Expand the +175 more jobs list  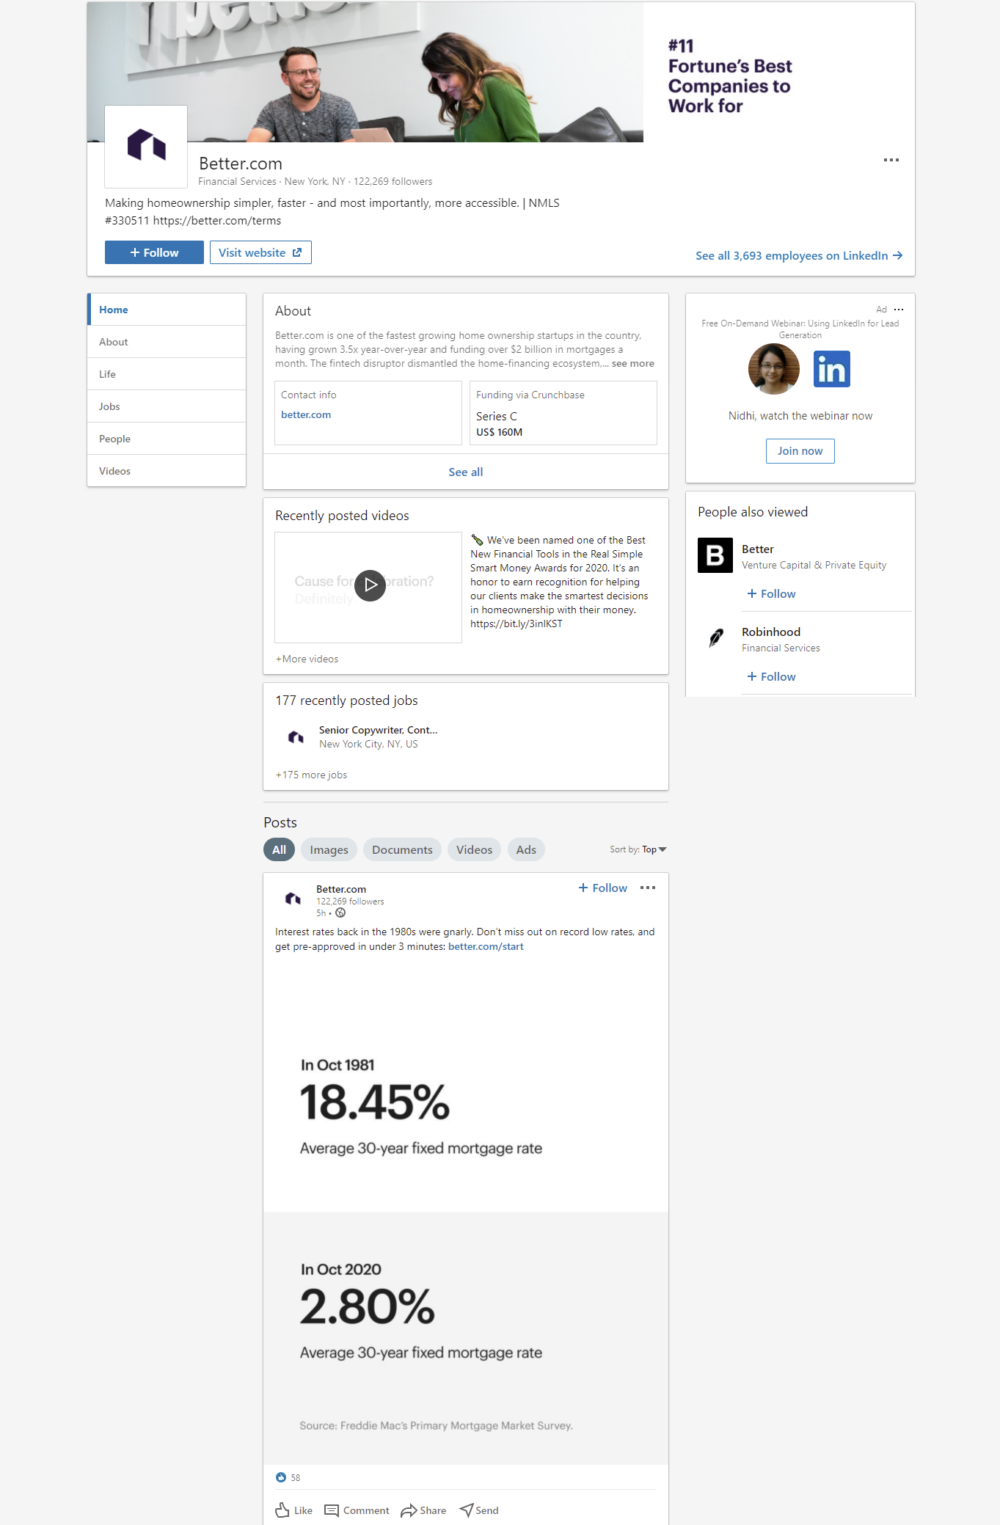(310, 774)
